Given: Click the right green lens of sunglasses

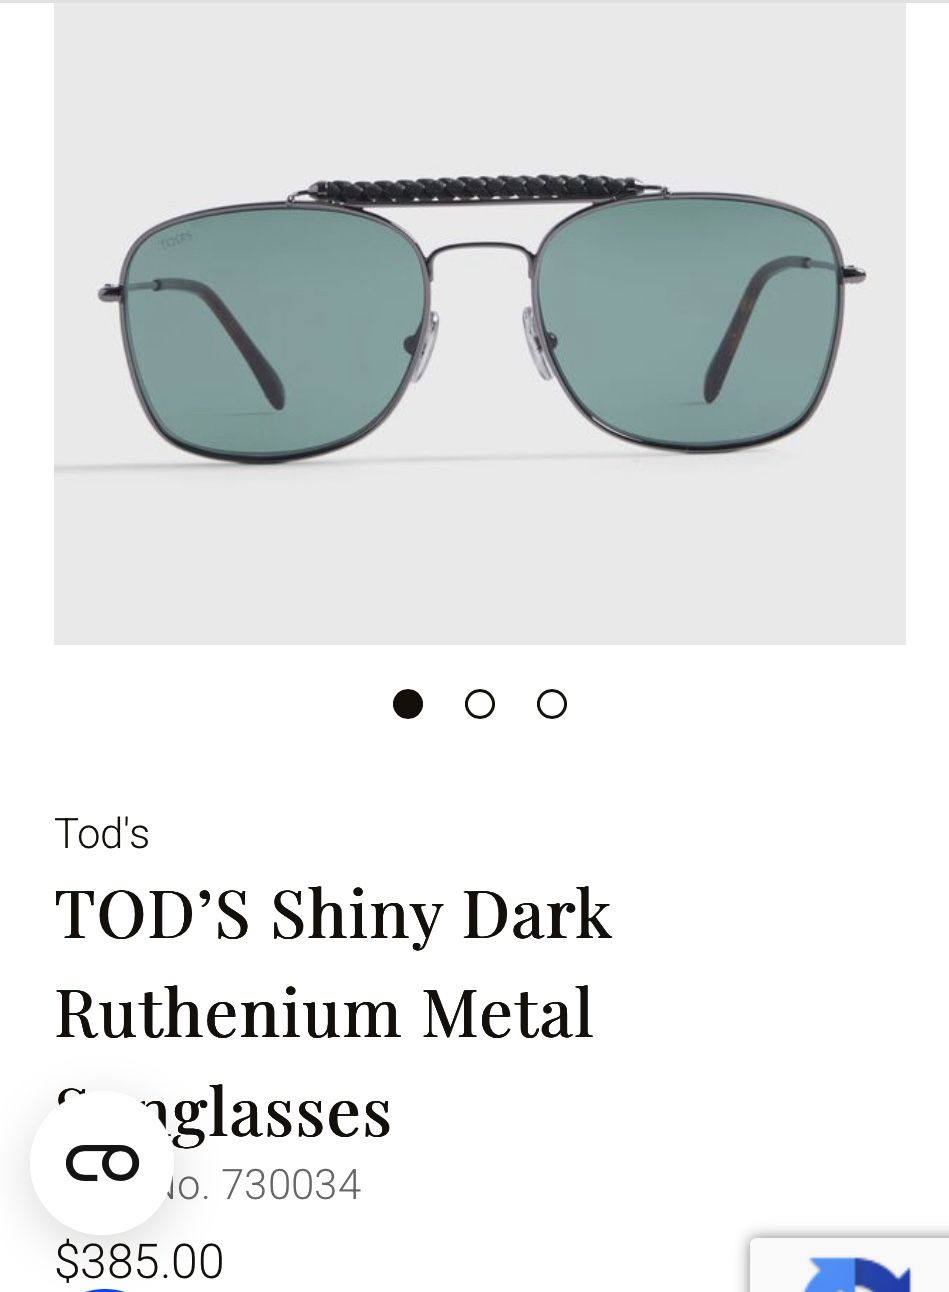Looking at the screenshot, I should point(690,318).
